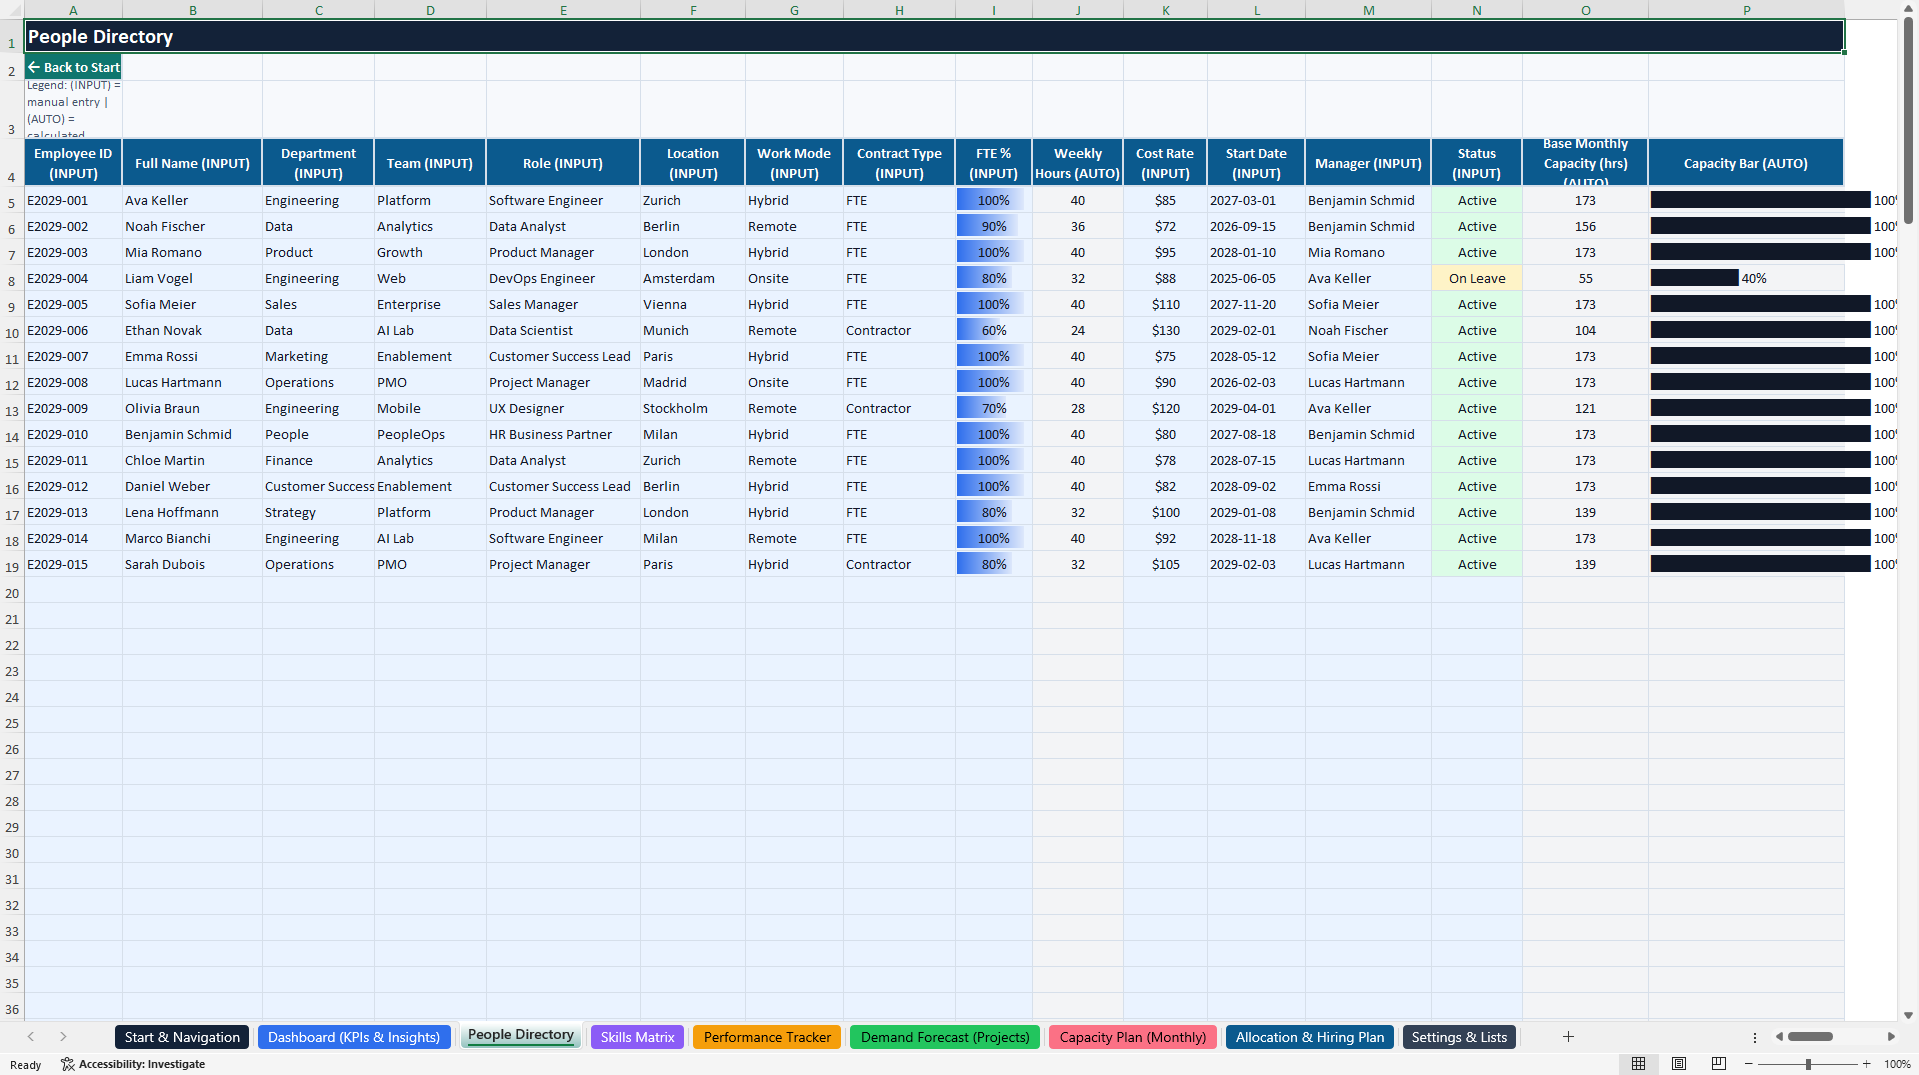
Task: Open the Skills Matrix sheet tab
Action: [x=637, y=1037]
